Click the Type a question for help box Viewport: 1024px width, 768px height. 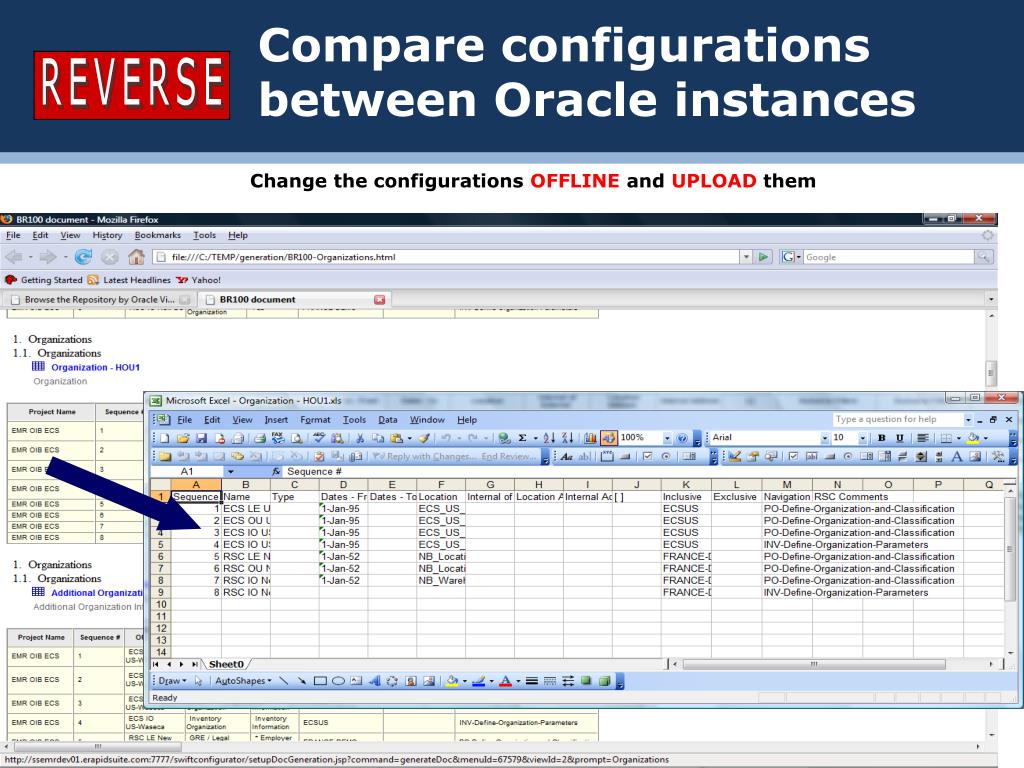click(x=897, y=419)
